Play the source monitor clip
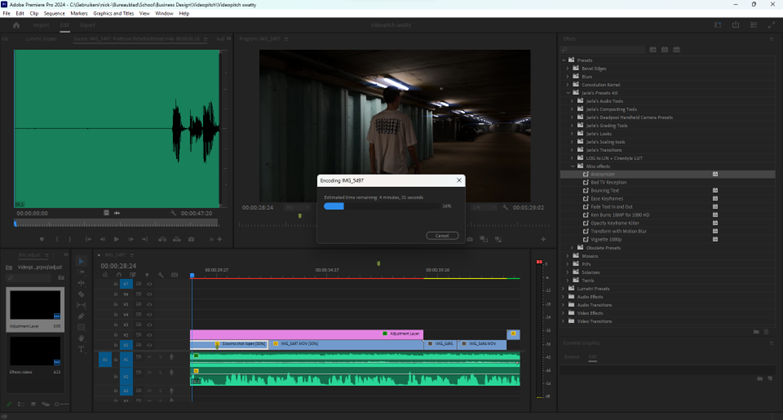The image size is (783, 420). (x=116, y=239)
